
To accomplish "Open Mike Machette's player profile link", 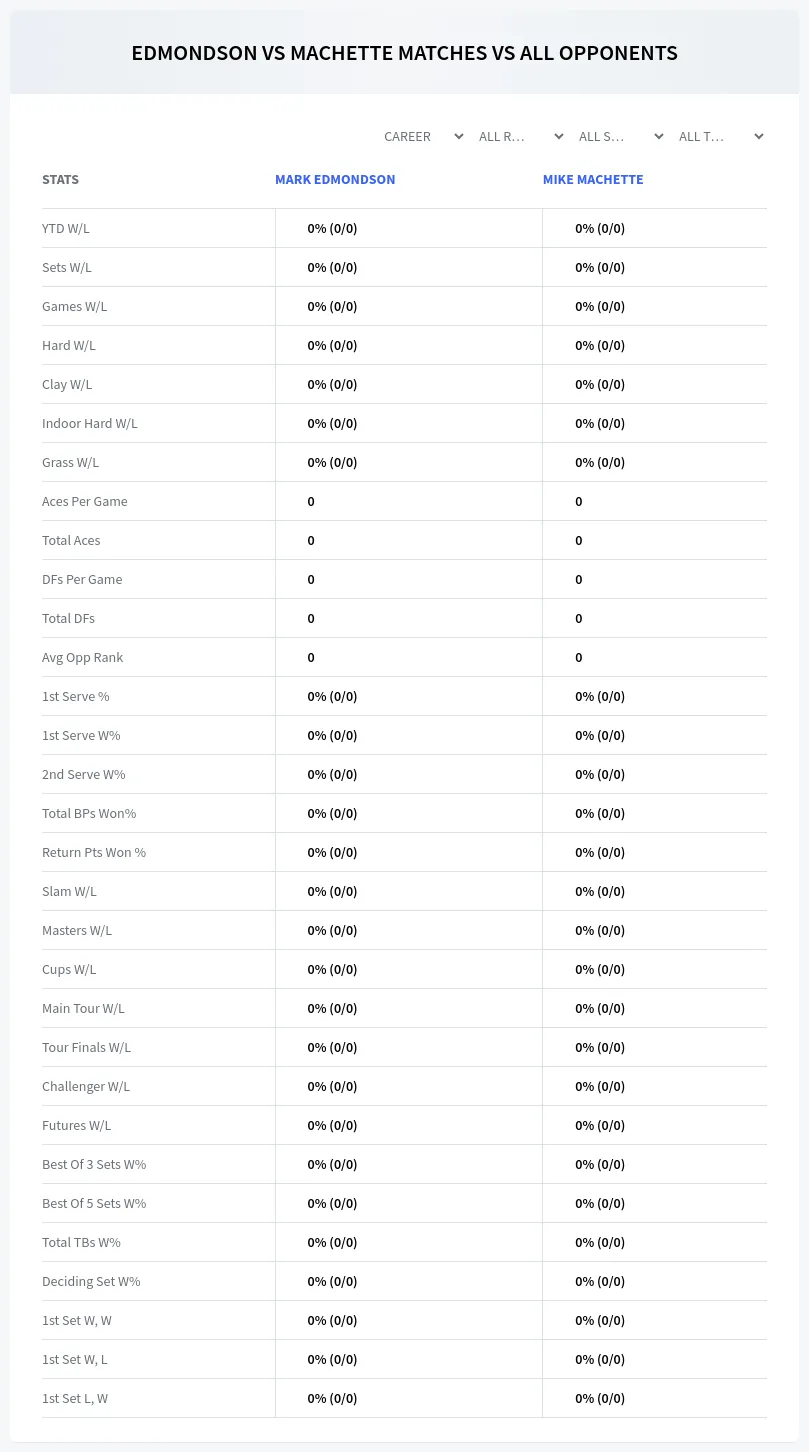I will [x=593, y=180].
